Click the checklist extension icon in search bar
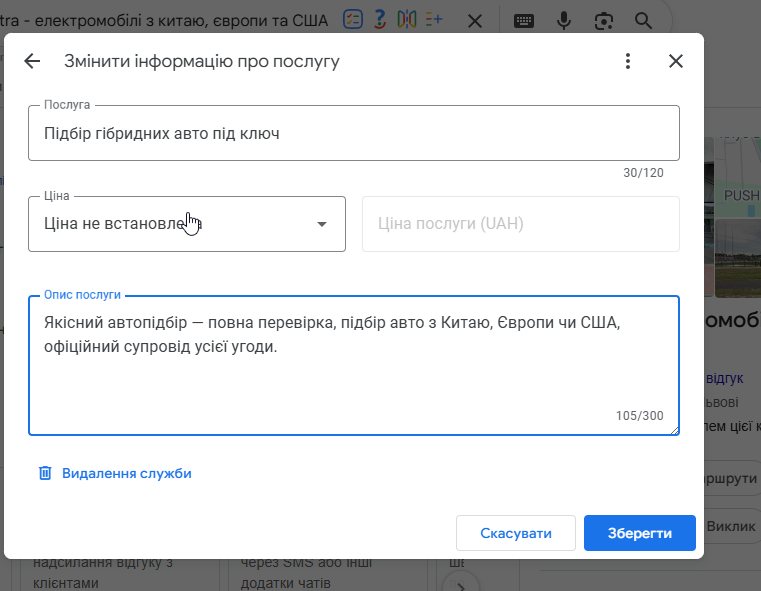Viewport: 761px width, 591px height. coord(353,19)
